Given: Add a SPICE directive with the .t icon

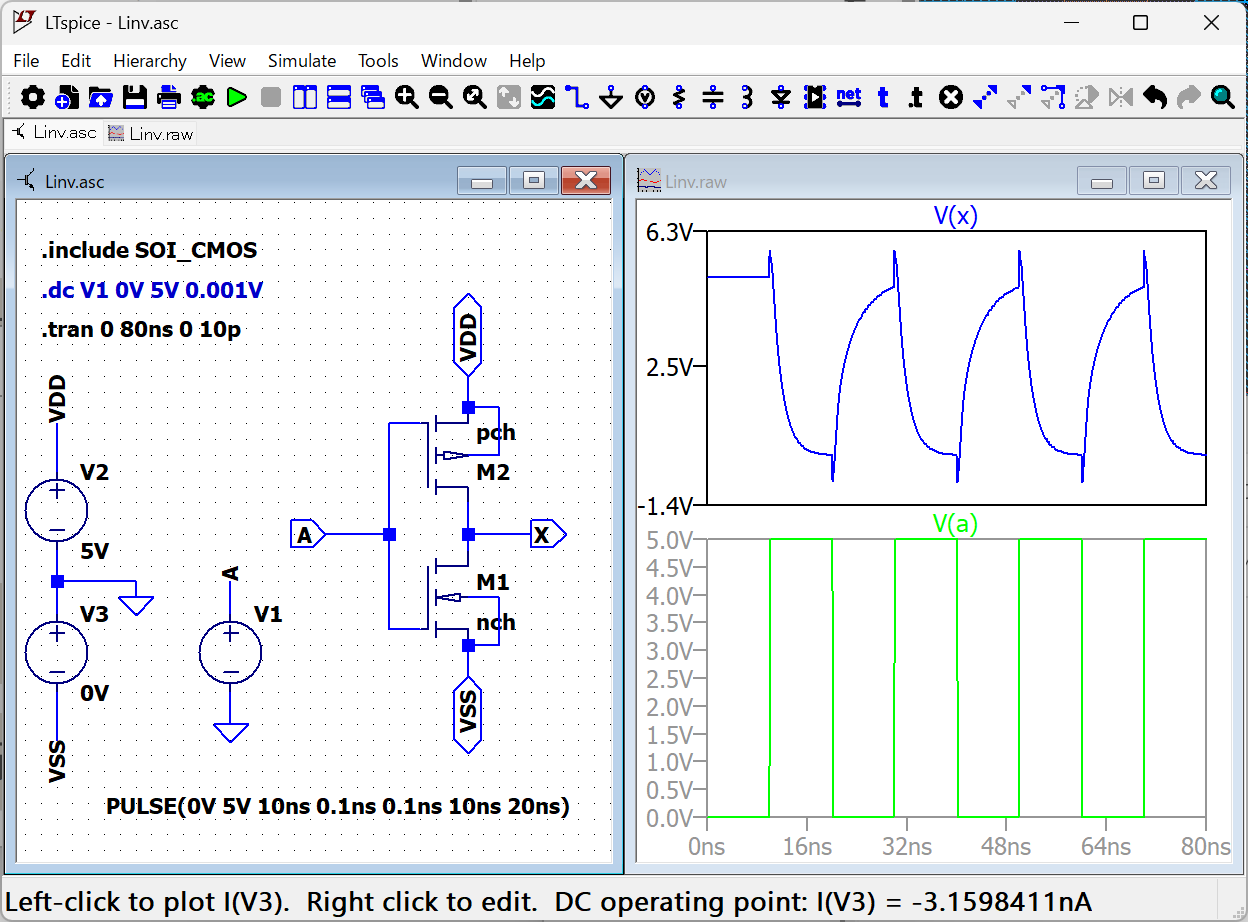Looking at the screenshot, I should point(915,97).
